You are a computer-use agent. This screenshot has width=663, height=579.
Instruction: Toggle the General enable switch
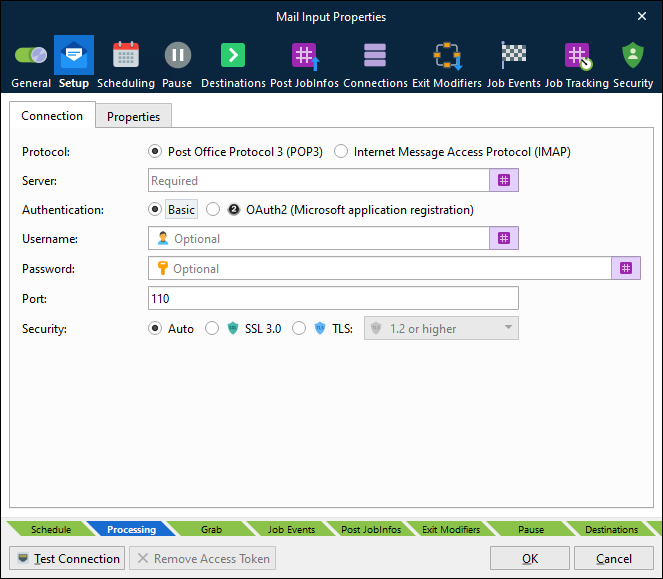[31, 55]
